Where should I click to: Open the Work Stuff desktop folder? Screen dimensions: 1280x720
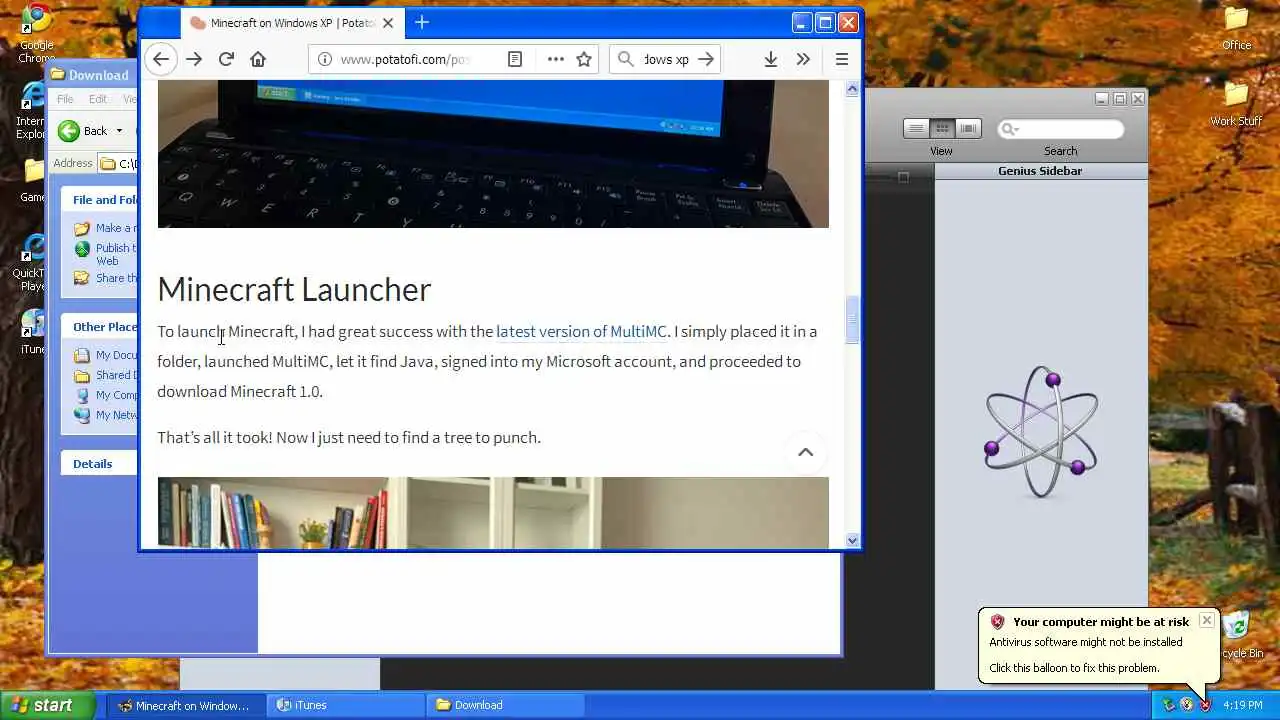(x=1237, y=103)
